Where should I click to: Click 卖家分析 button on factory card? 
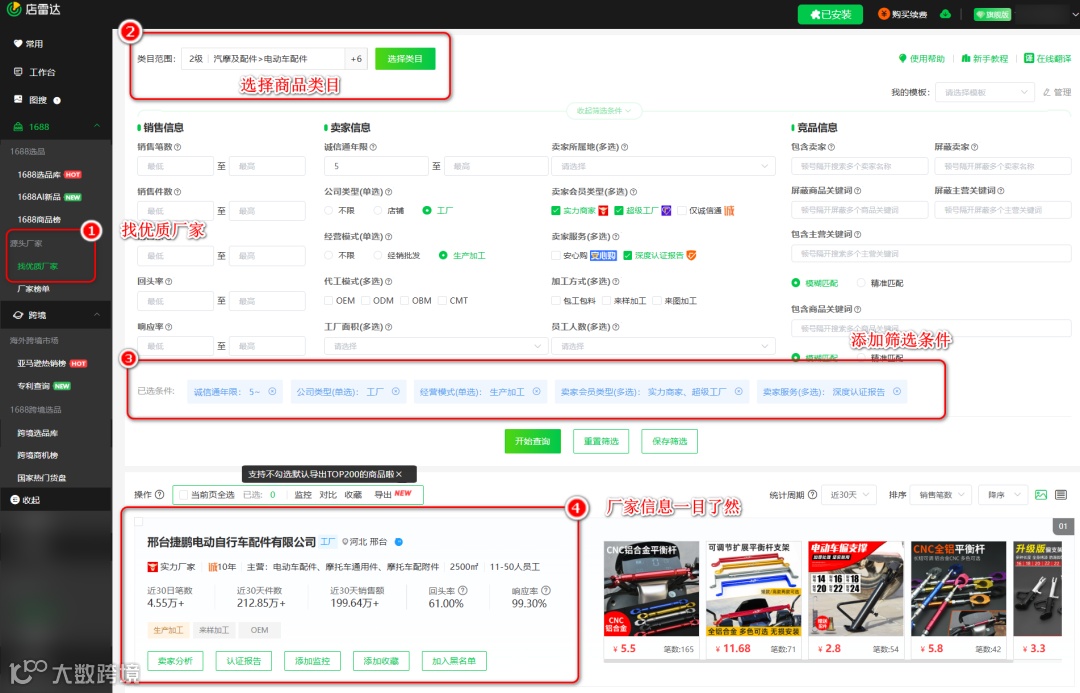(x=175, y=661)
